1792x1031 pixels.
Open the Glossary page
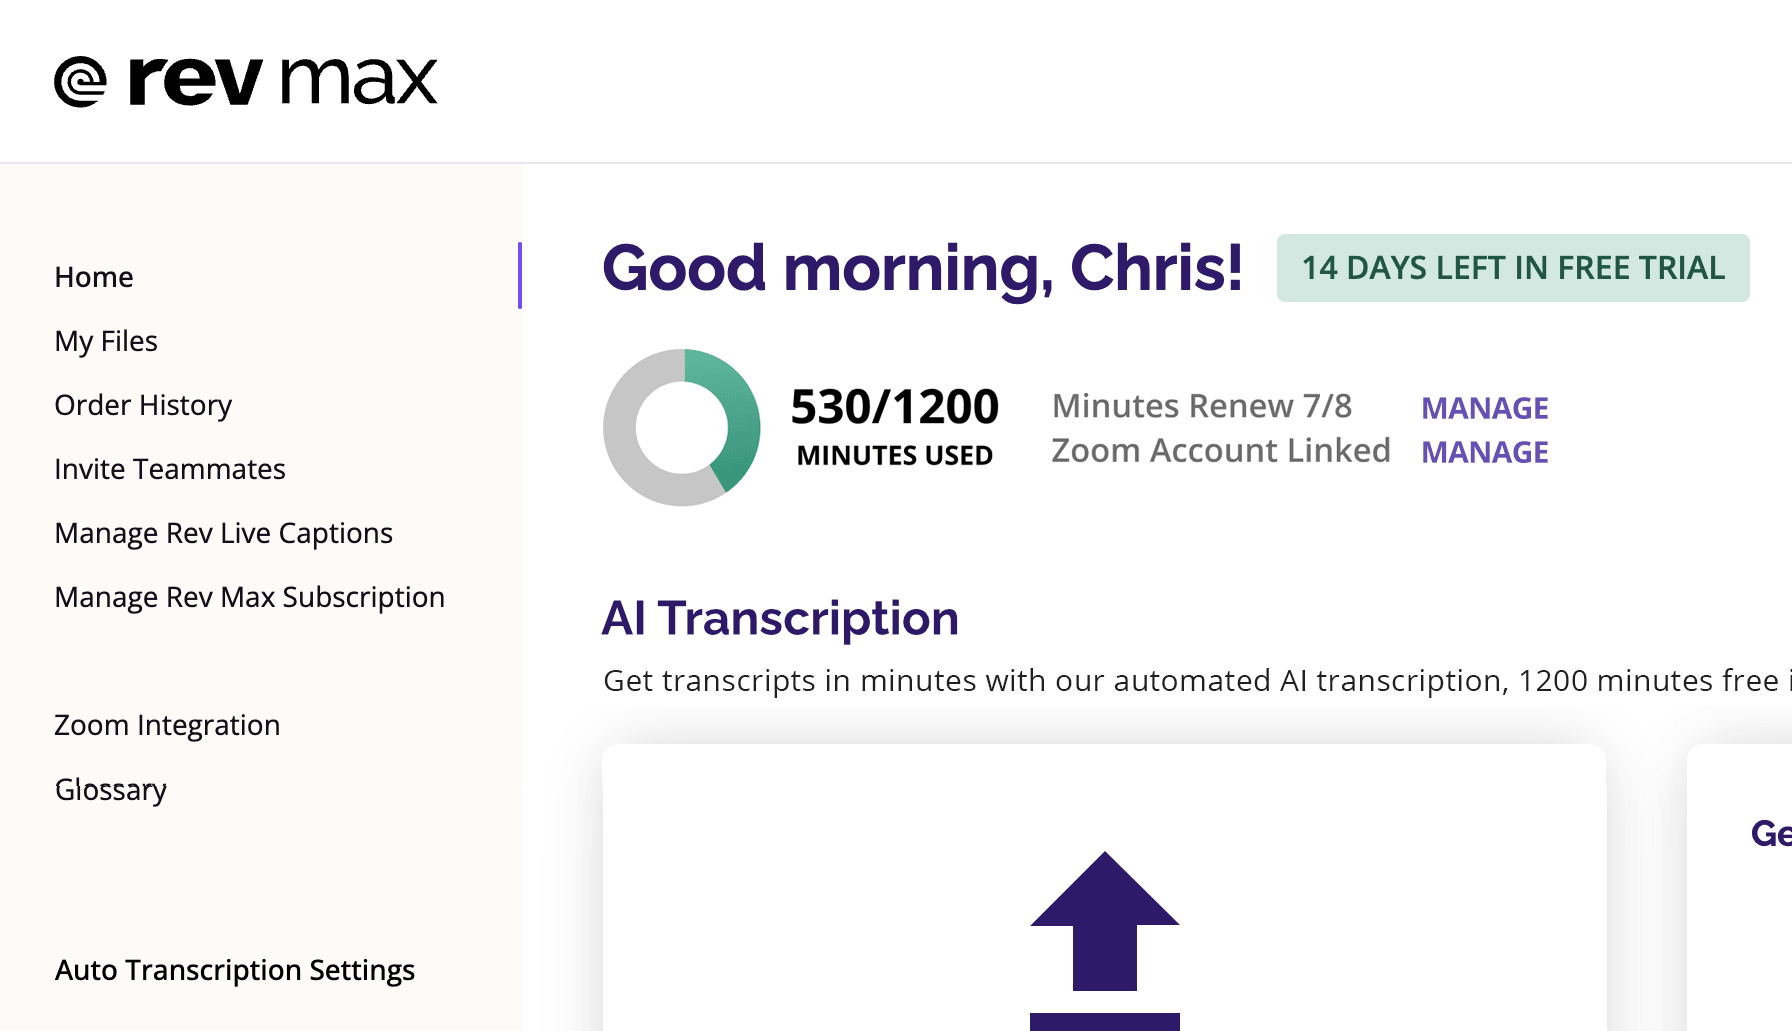tap(111, 789)
